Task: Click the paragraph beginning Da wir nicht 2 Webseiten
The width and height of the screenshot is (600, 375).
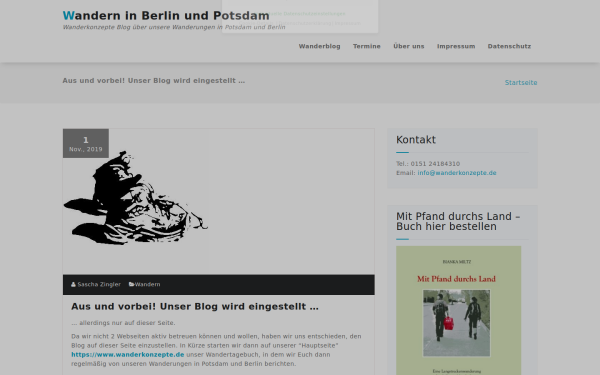Action: point(216,350)
